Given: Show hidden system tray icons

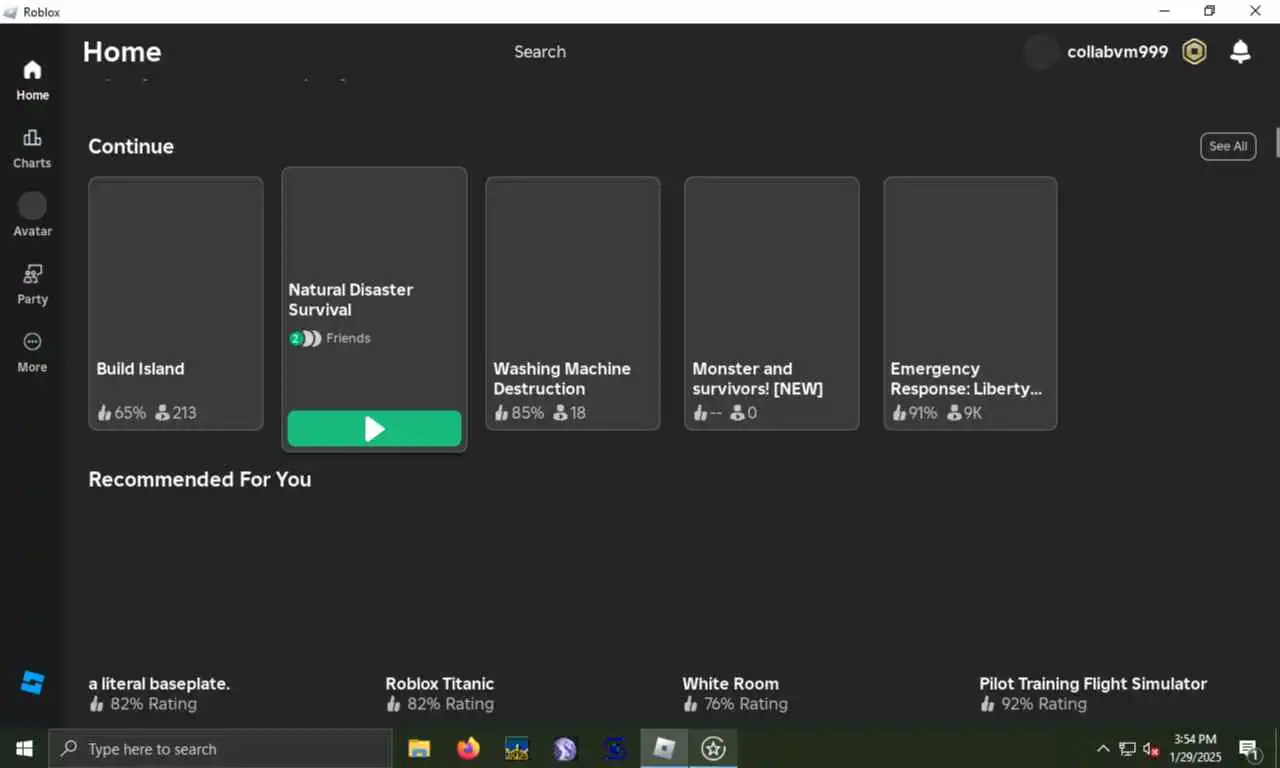Looking at the screenshot, I should coord(1103,748).
